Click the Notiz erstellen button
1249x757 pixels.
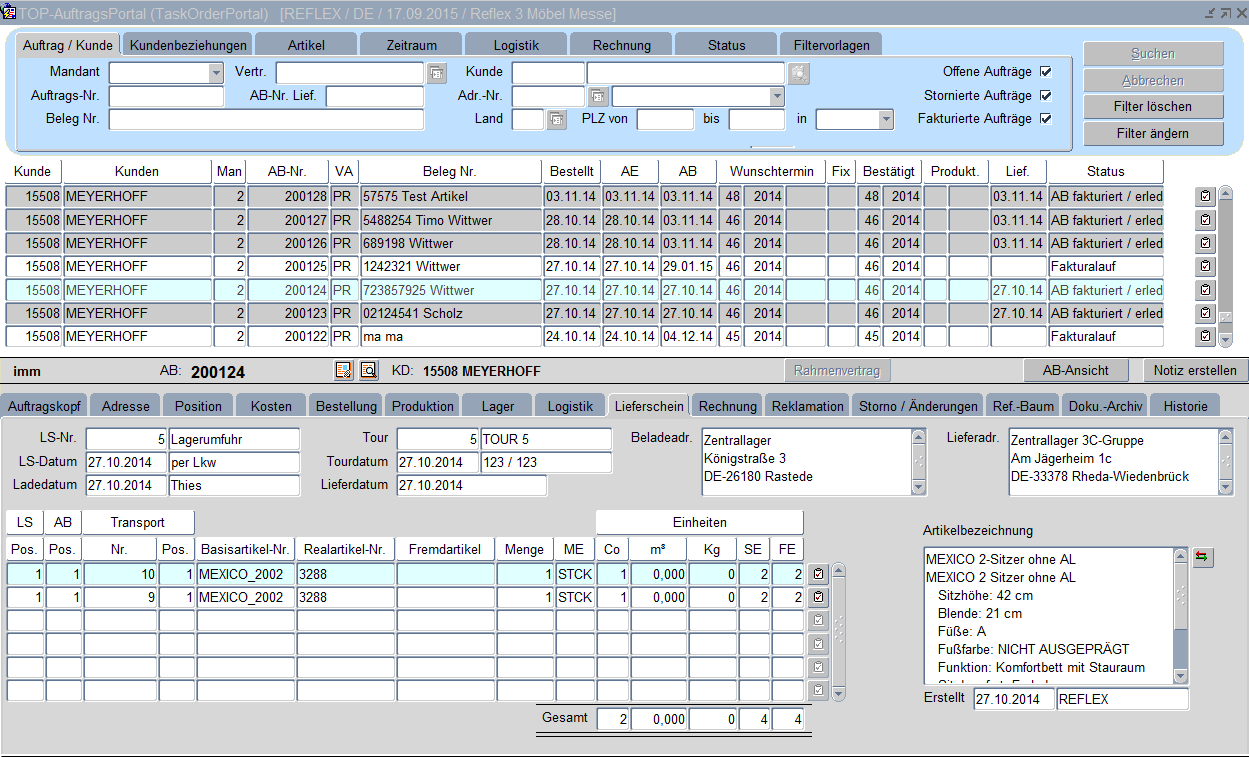(x=1195, y=370)
